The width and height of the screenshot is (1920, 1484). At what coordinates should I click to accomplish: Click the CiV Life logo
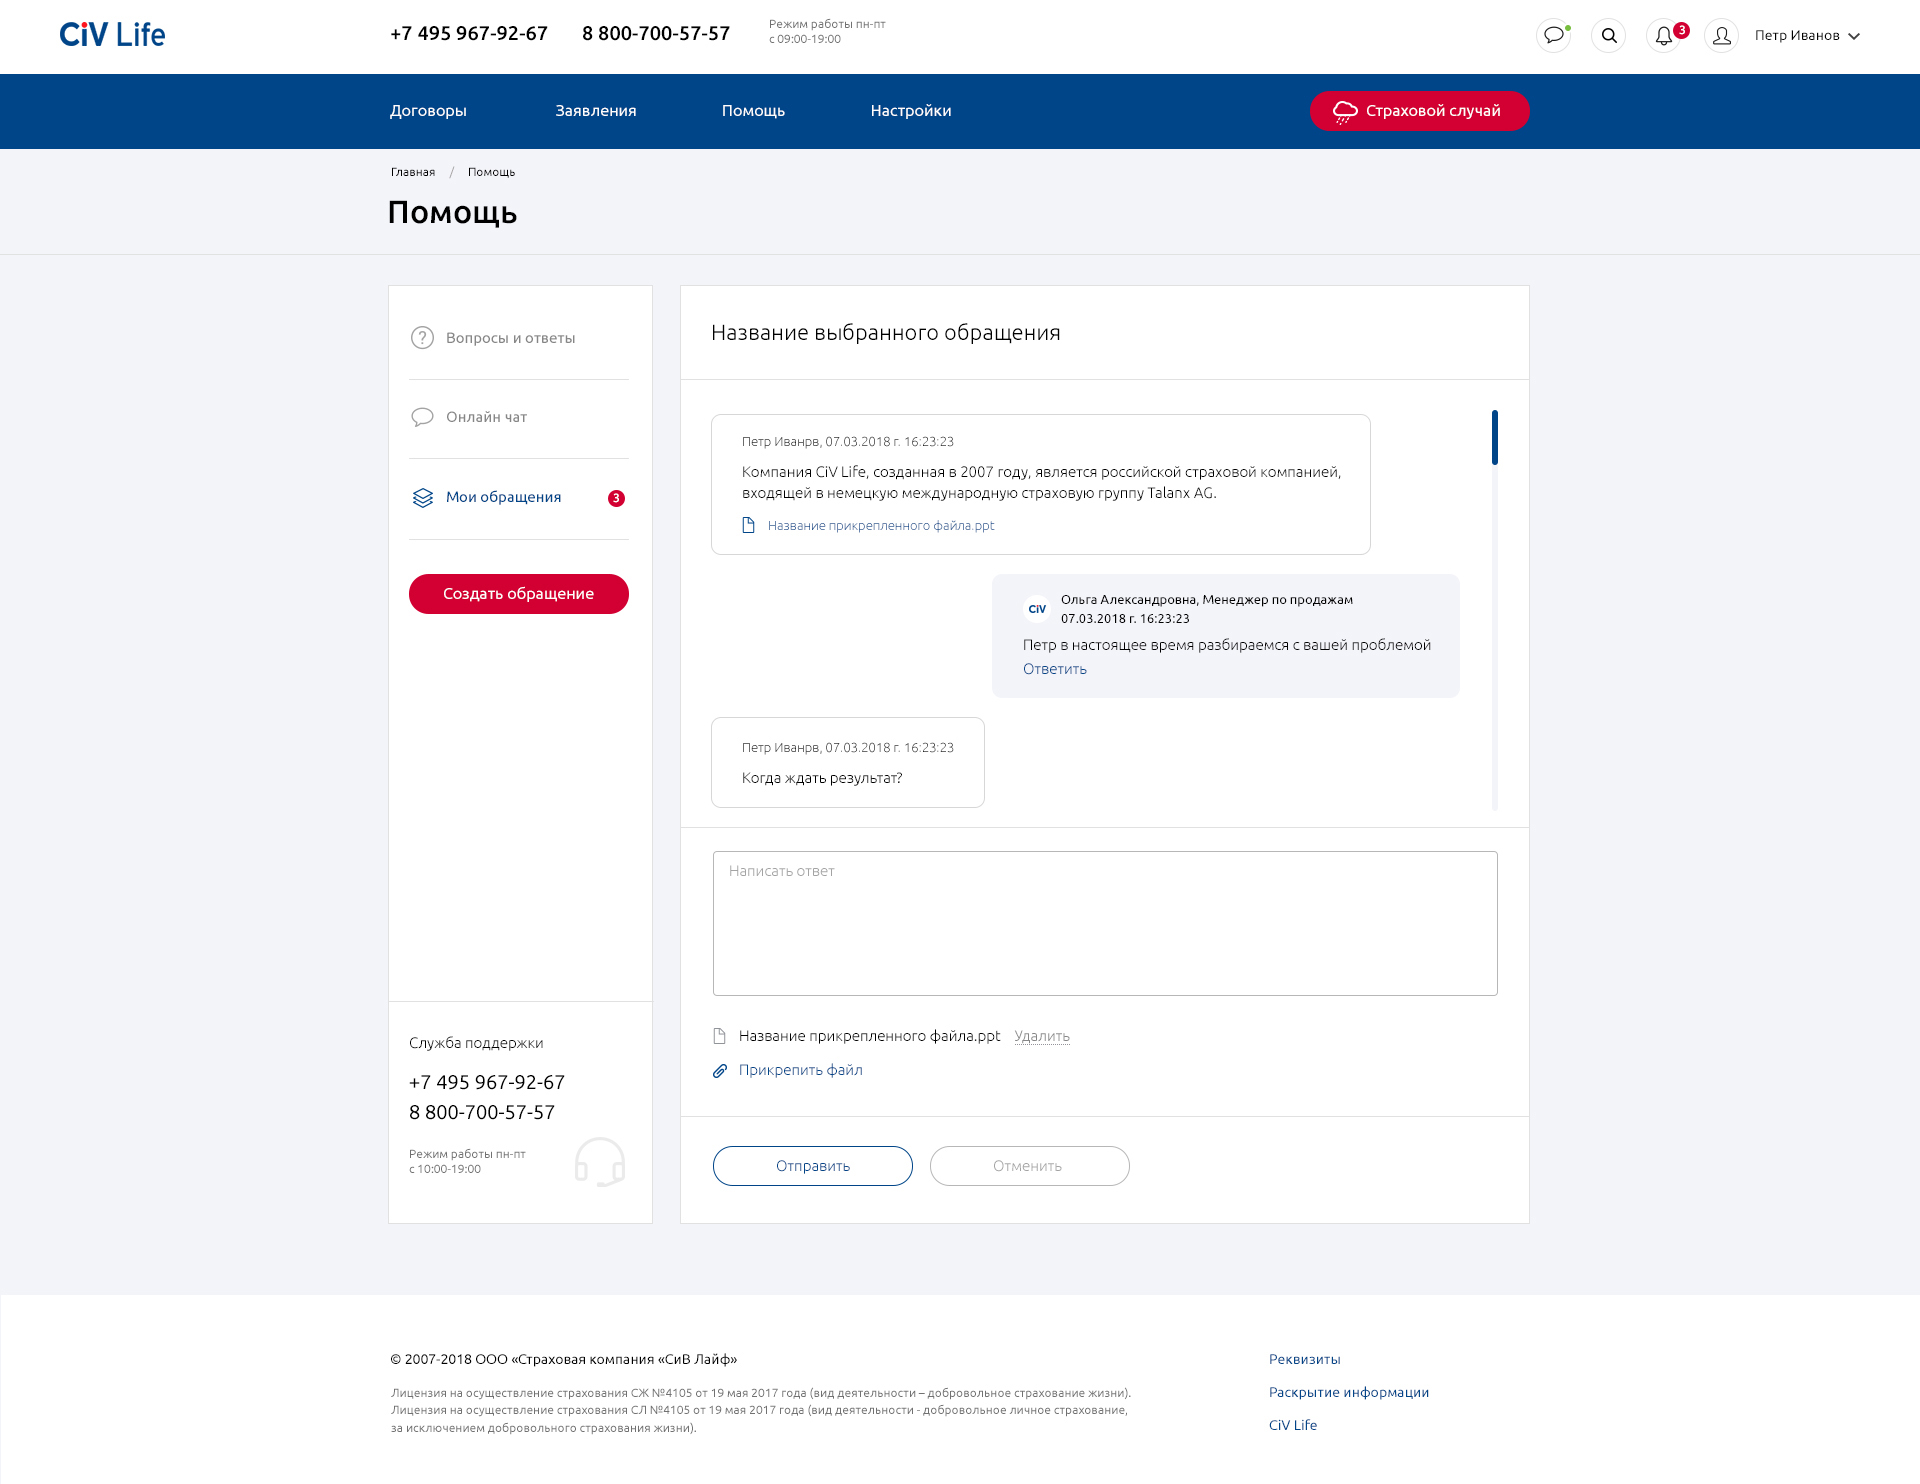112,35
